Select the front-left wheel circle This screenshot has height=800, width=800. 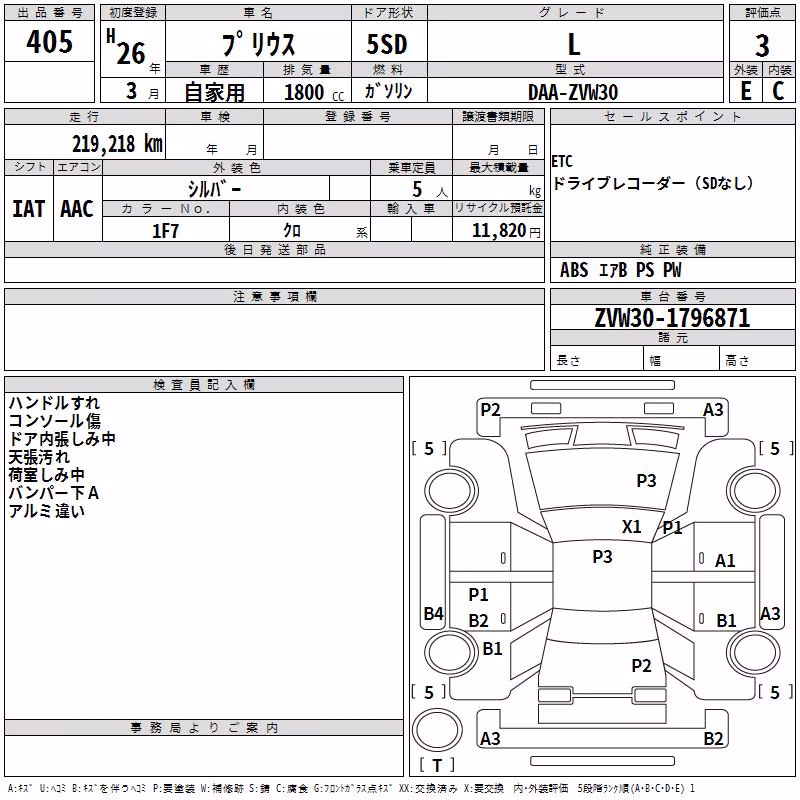[x=451, y=491]
